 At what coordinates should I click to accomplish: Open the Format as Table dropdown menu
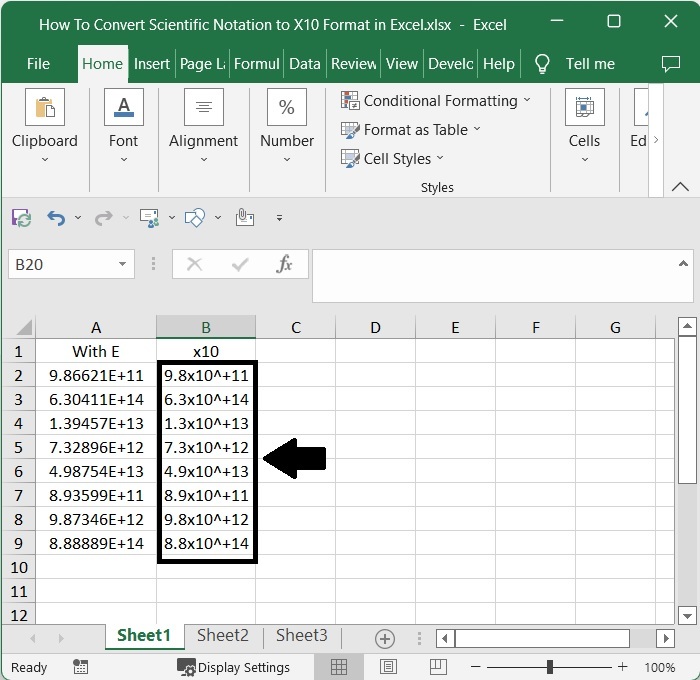pos(477,129)
